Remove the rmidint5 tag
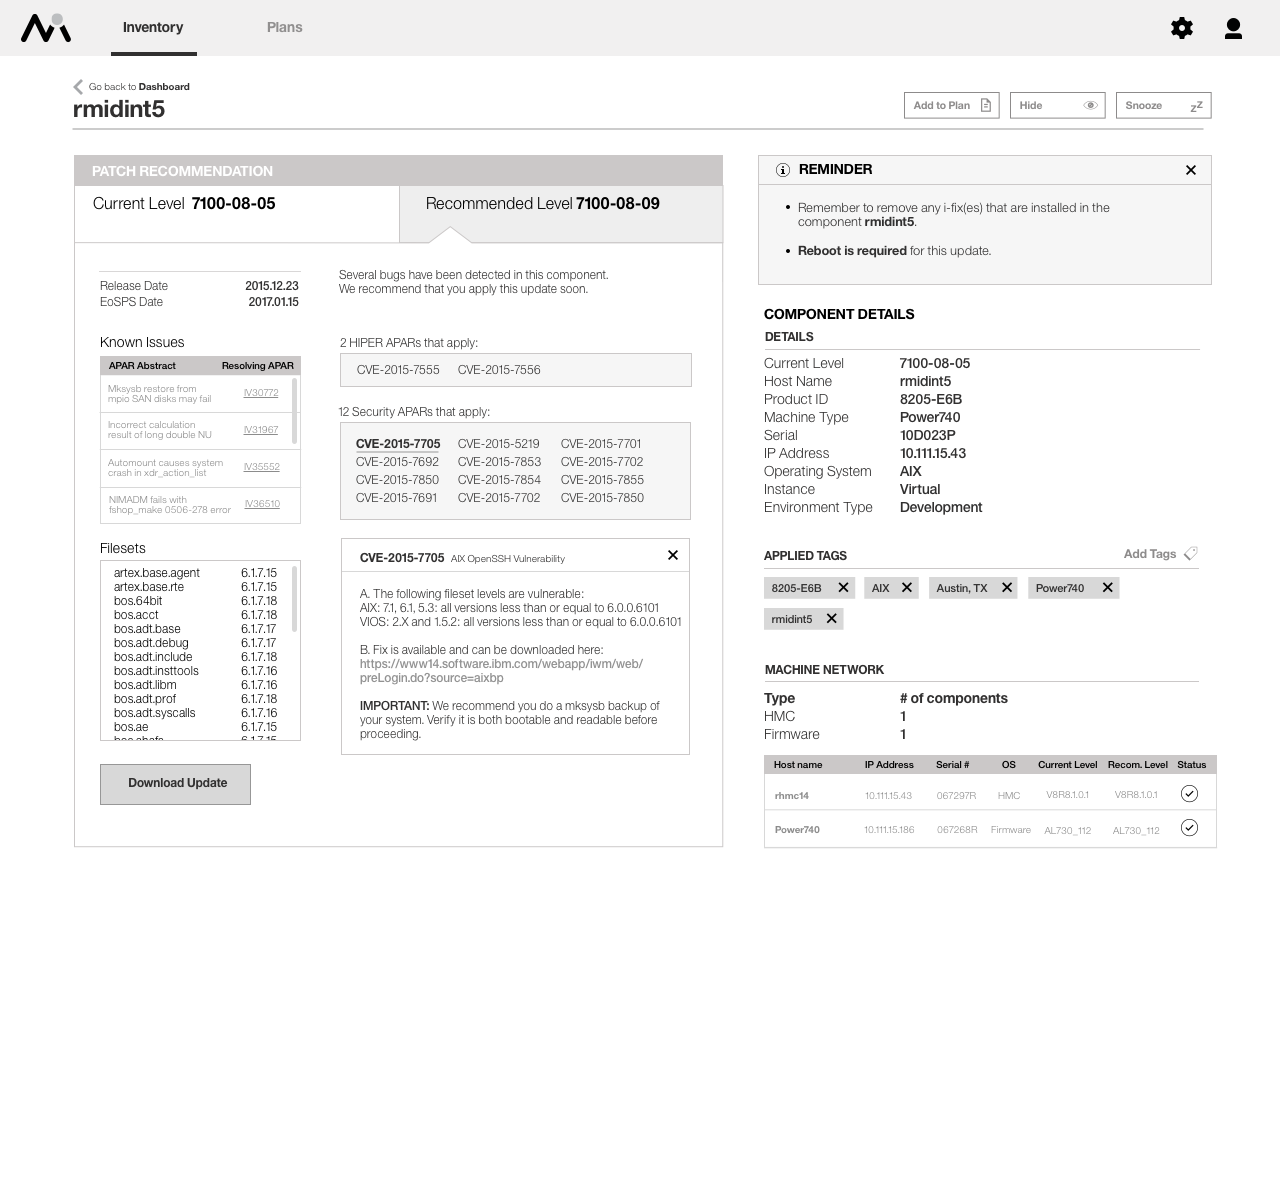 (831, 619)
